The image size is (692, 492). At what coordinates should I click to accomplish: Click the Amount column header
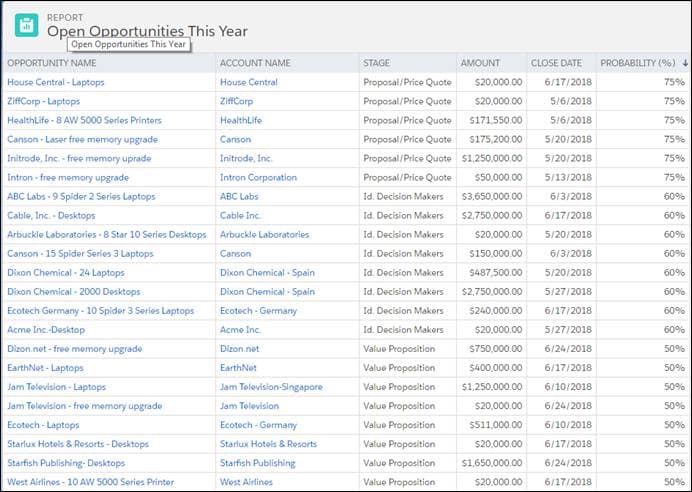[480, 63]
